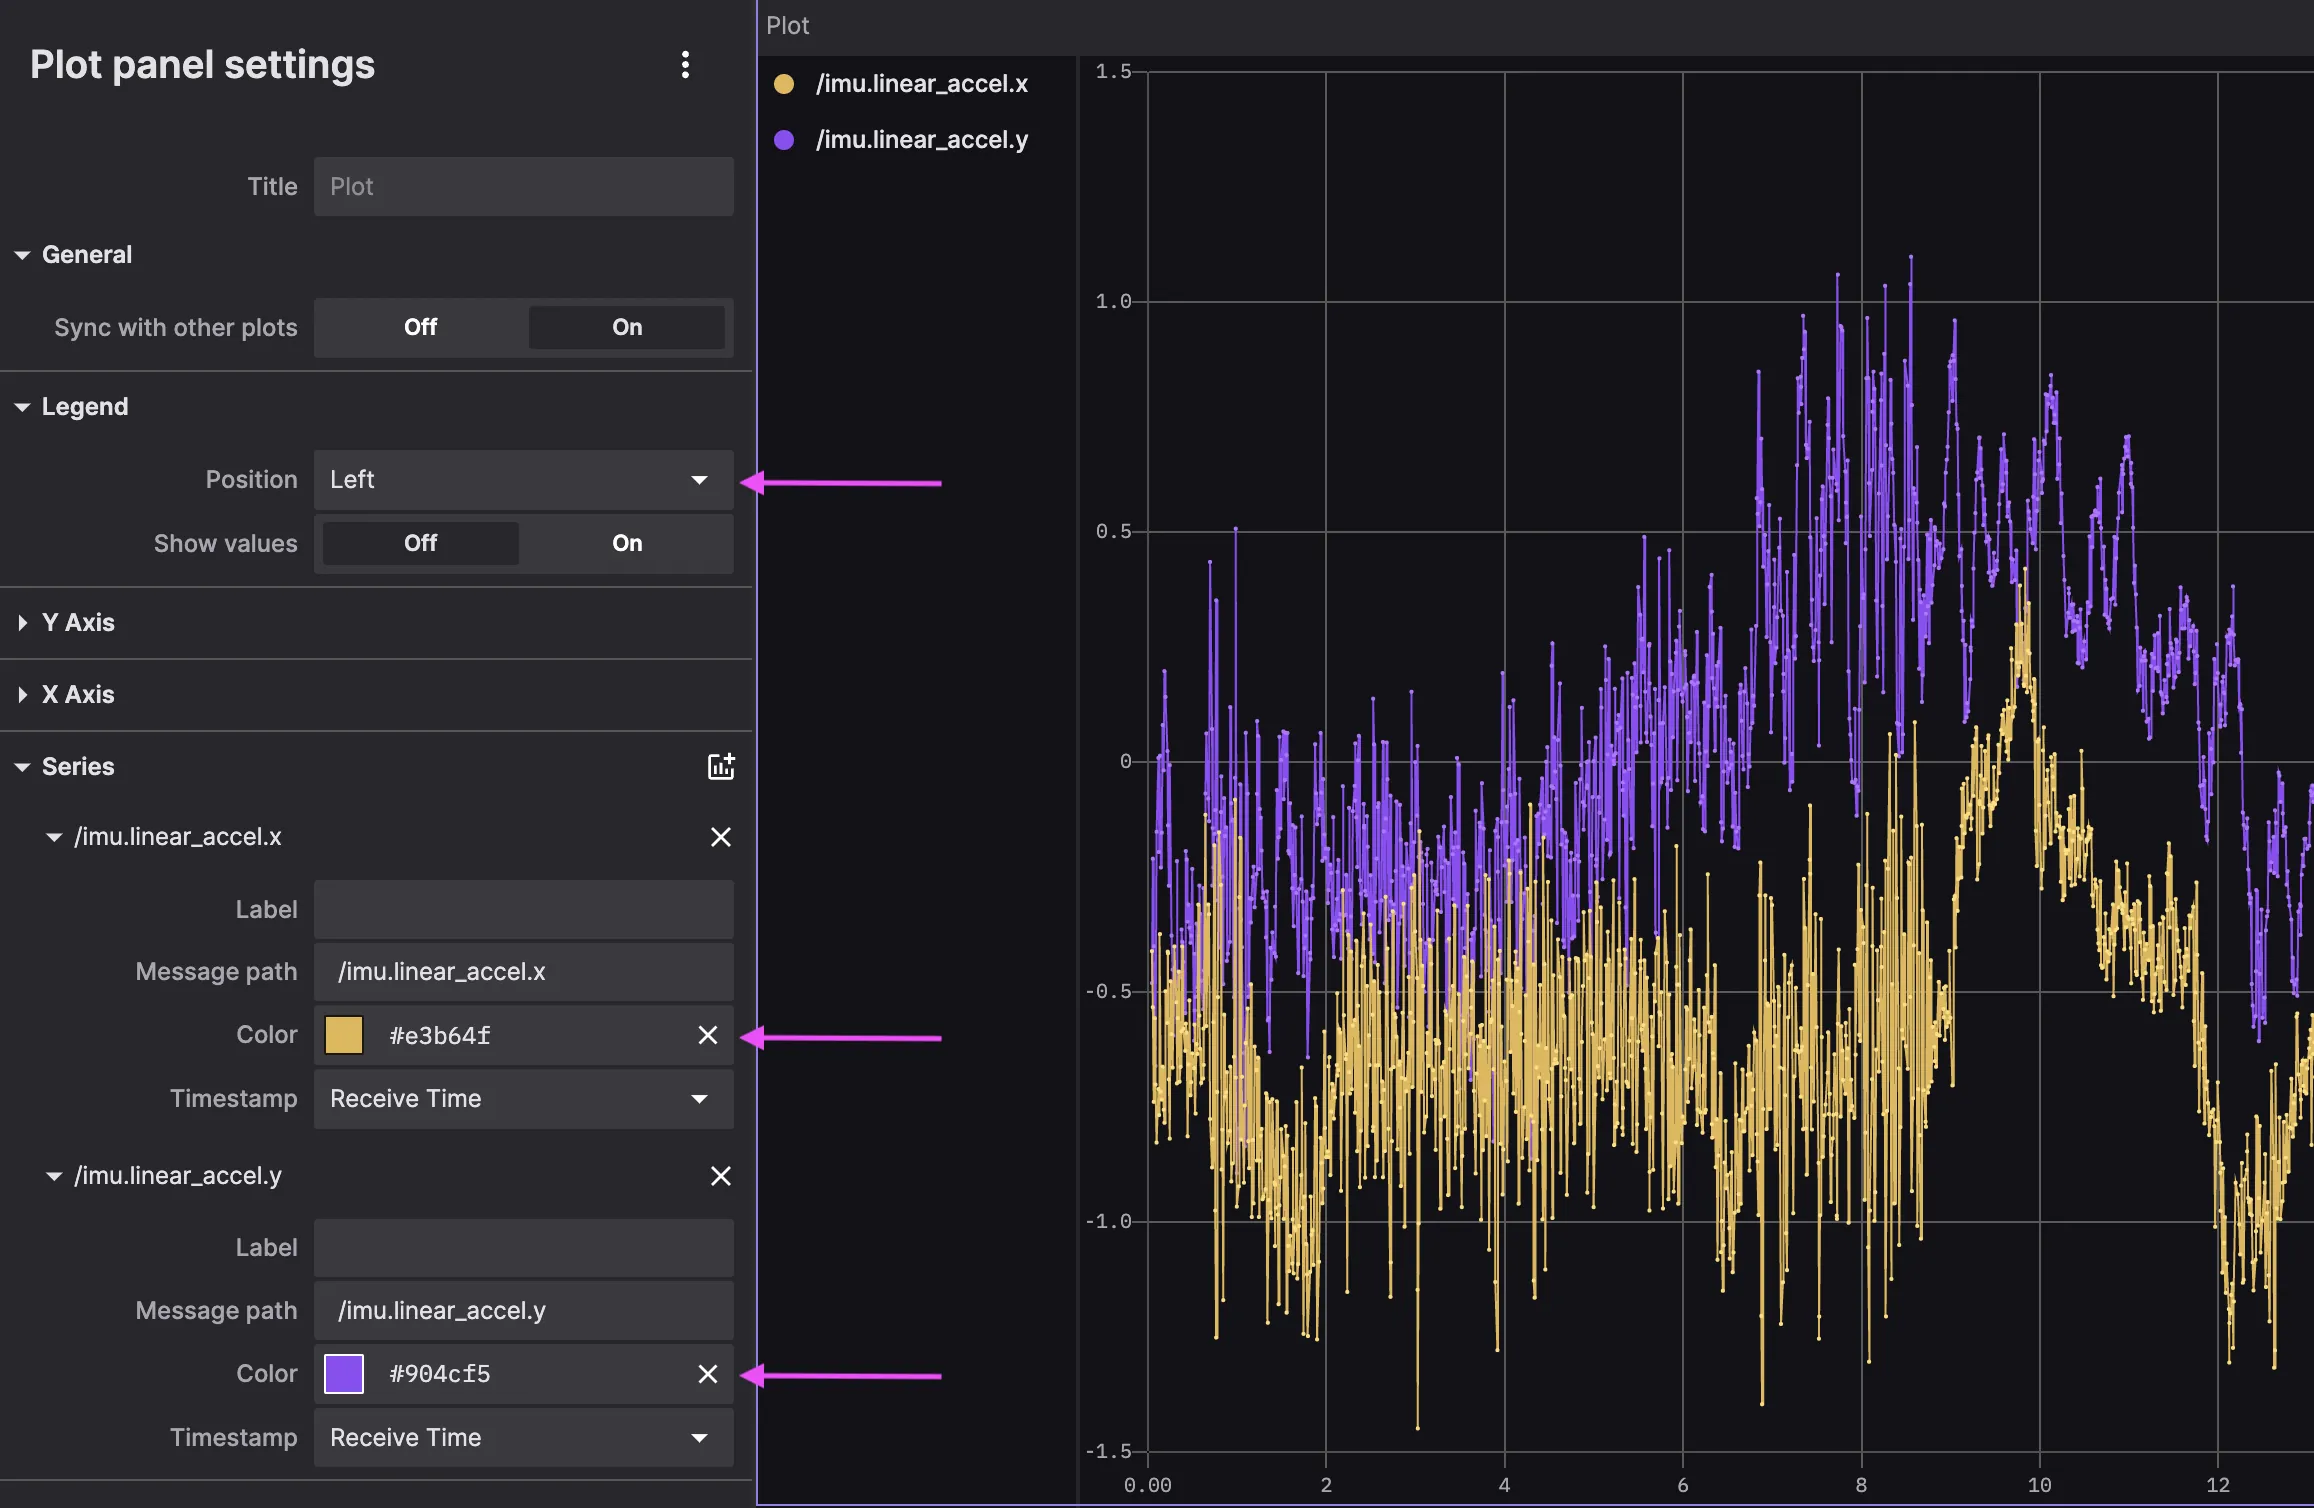Click the add series icon
2314x1508 pixels.
tap(721, 767)
